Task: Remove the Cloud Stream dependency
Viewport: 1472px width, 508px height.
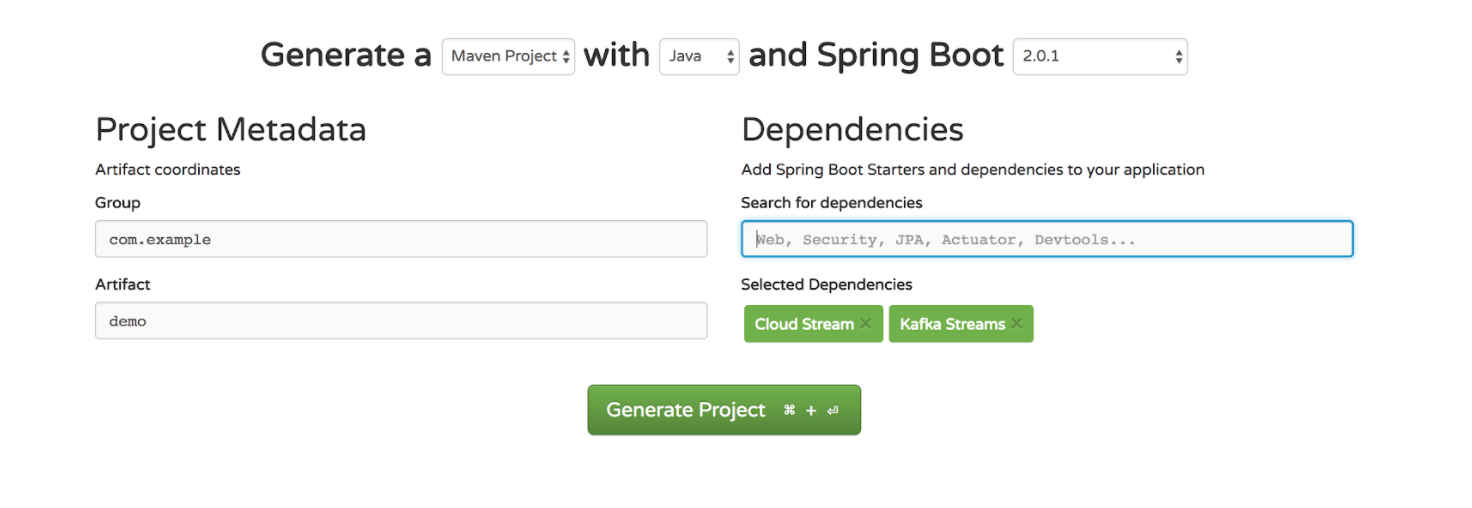Action: coord(865,324)
